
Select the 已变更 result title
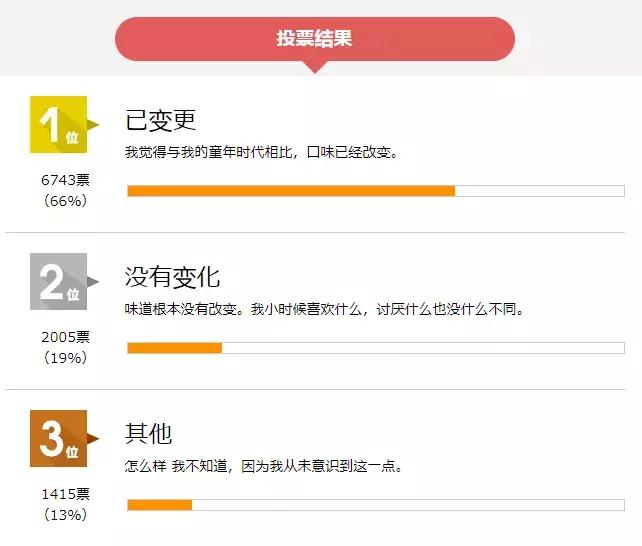[160, 120]
